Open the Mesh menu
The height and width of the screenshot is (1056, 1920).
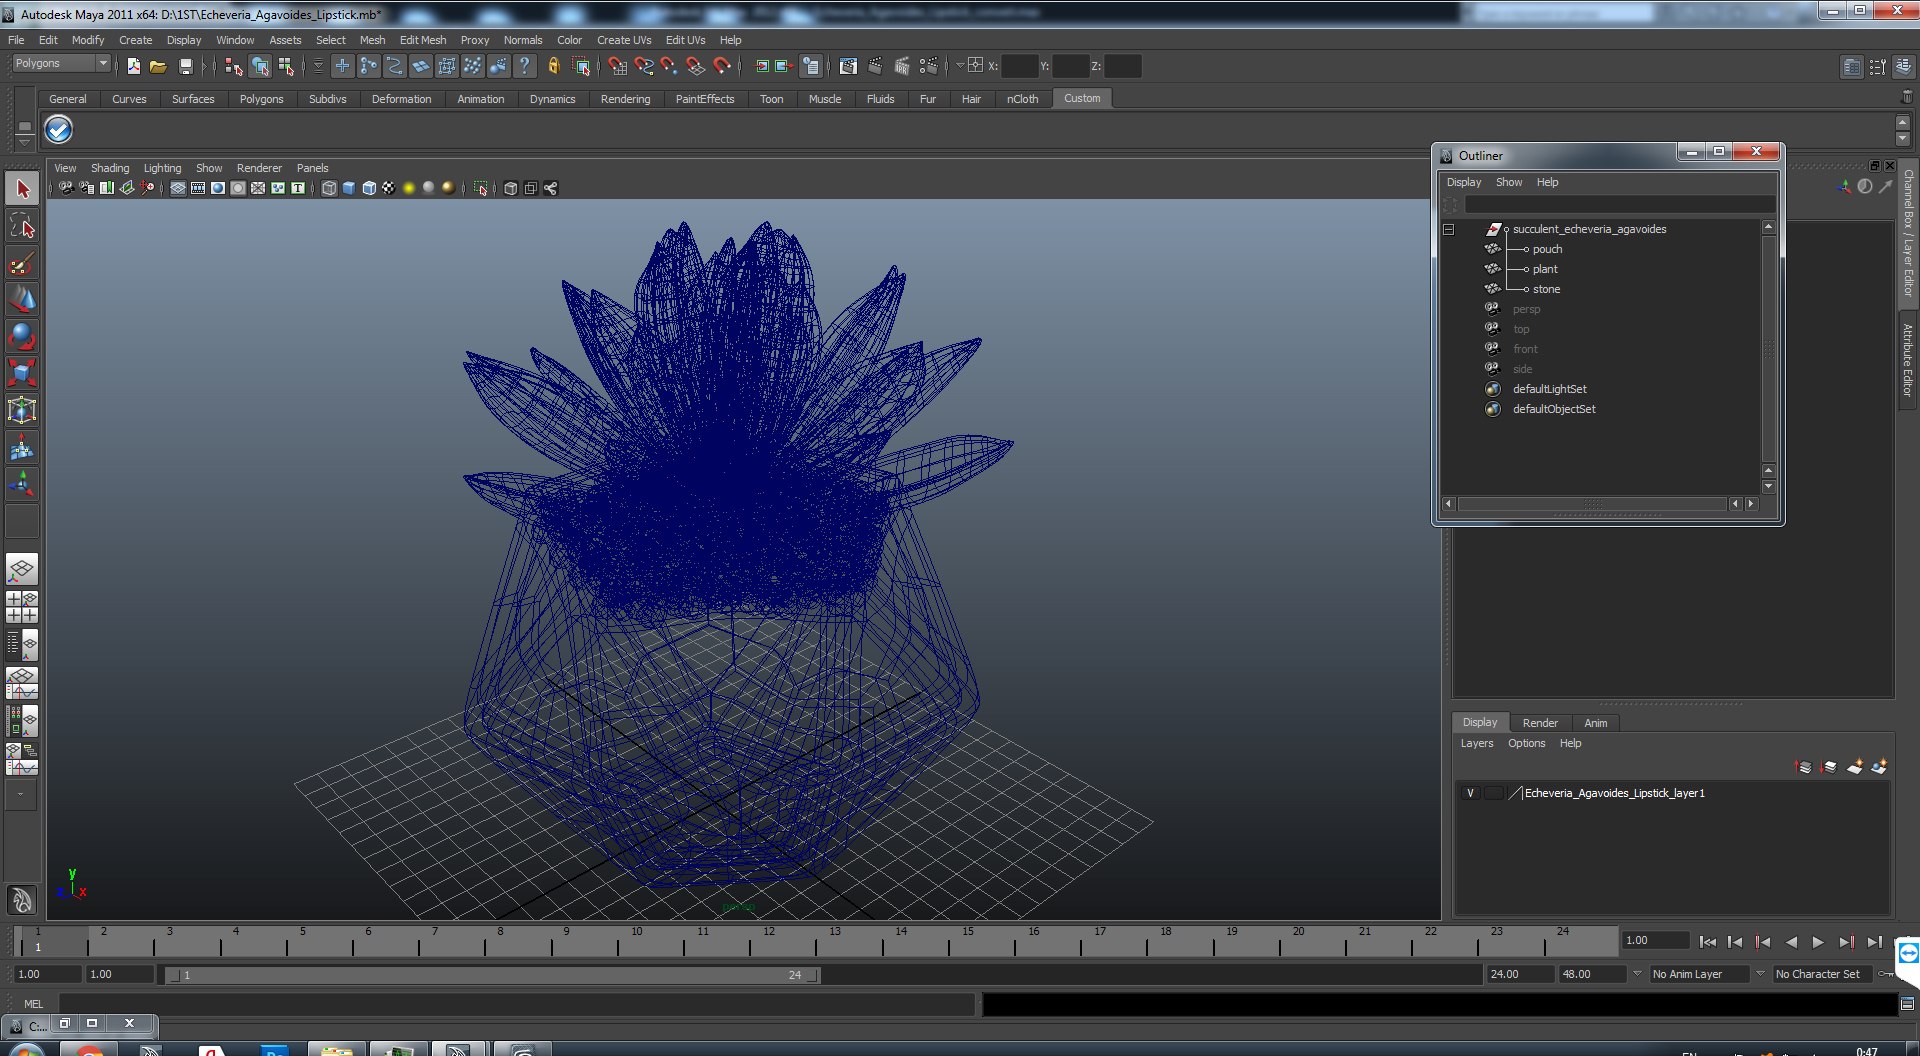pos(372,40)
